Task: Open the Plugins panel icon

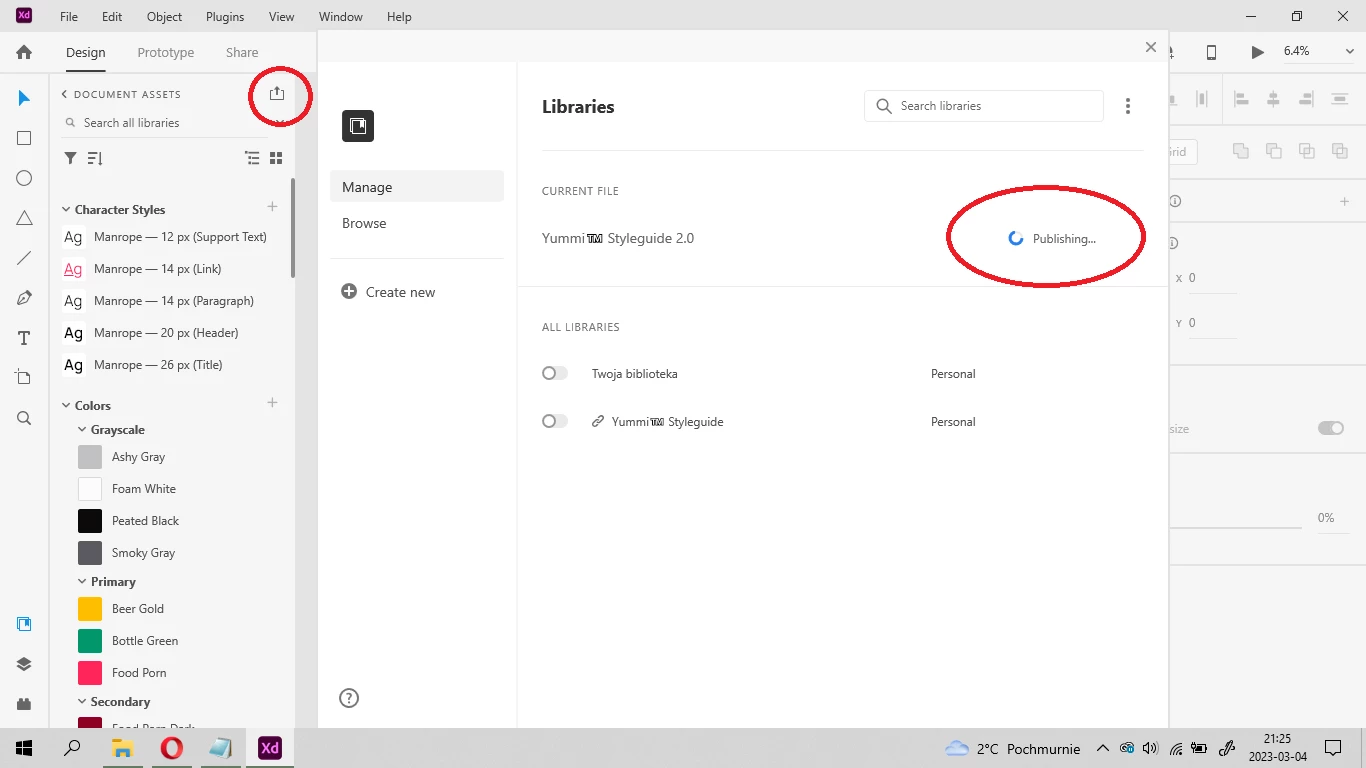Action: [24, 704]
